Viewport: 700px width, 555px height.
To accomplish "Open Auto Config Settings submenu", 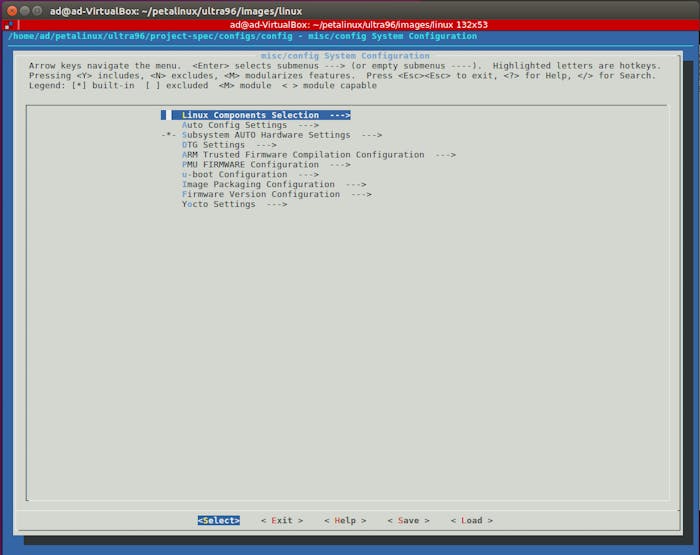I will [x=250, y=125].
